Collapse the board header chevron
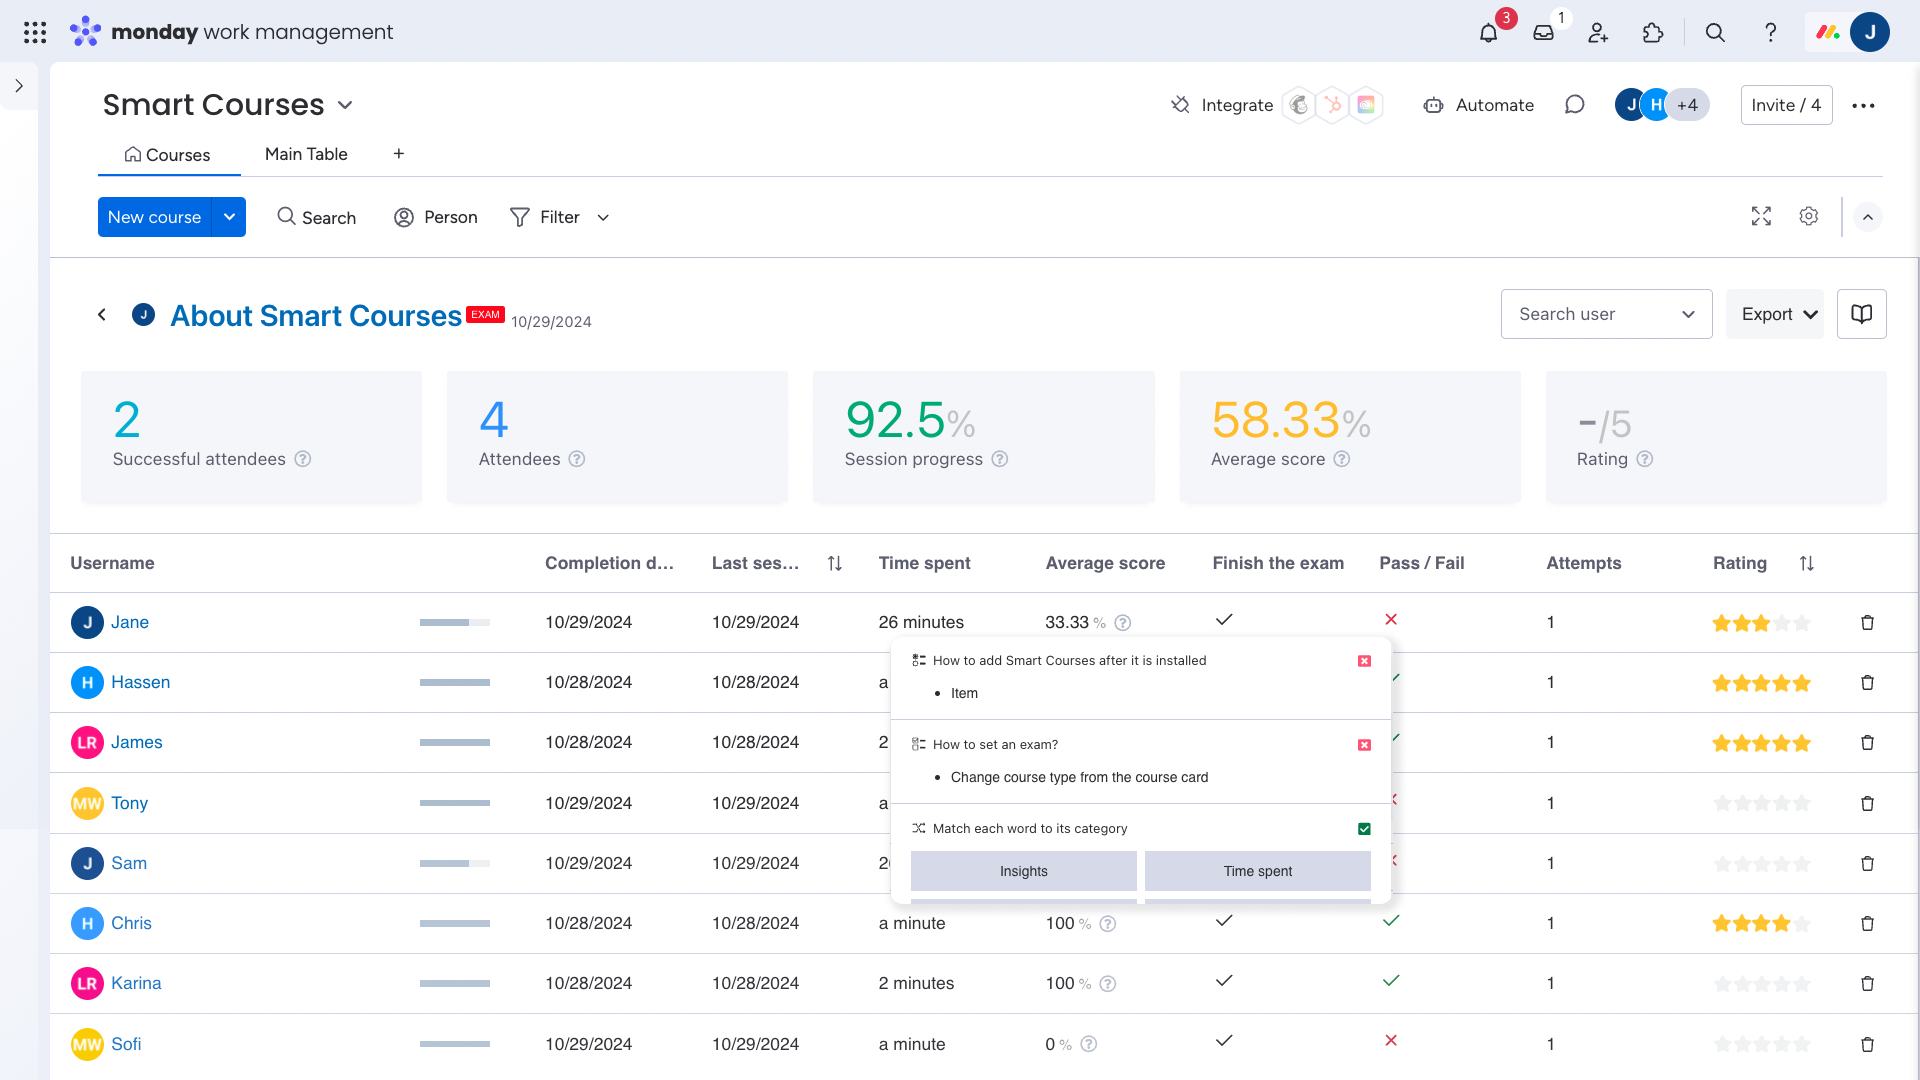 (x=1867, y=217)
